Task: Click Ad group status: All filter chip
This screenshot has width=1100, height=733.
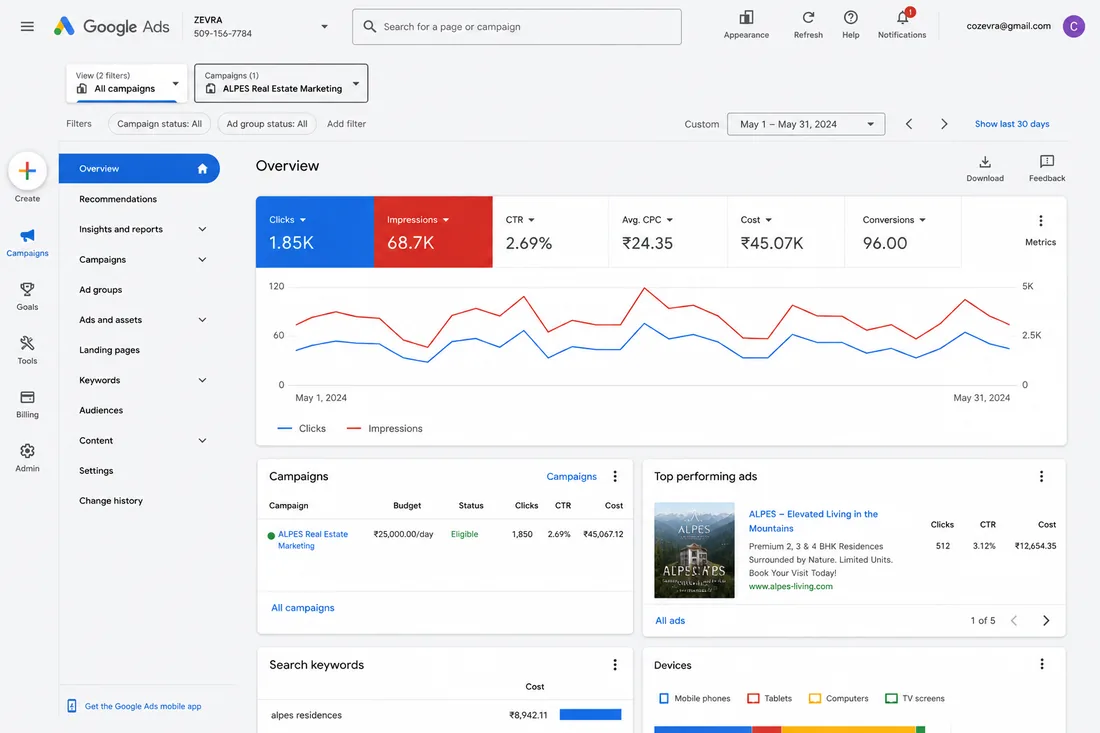Action: (267, 124)
